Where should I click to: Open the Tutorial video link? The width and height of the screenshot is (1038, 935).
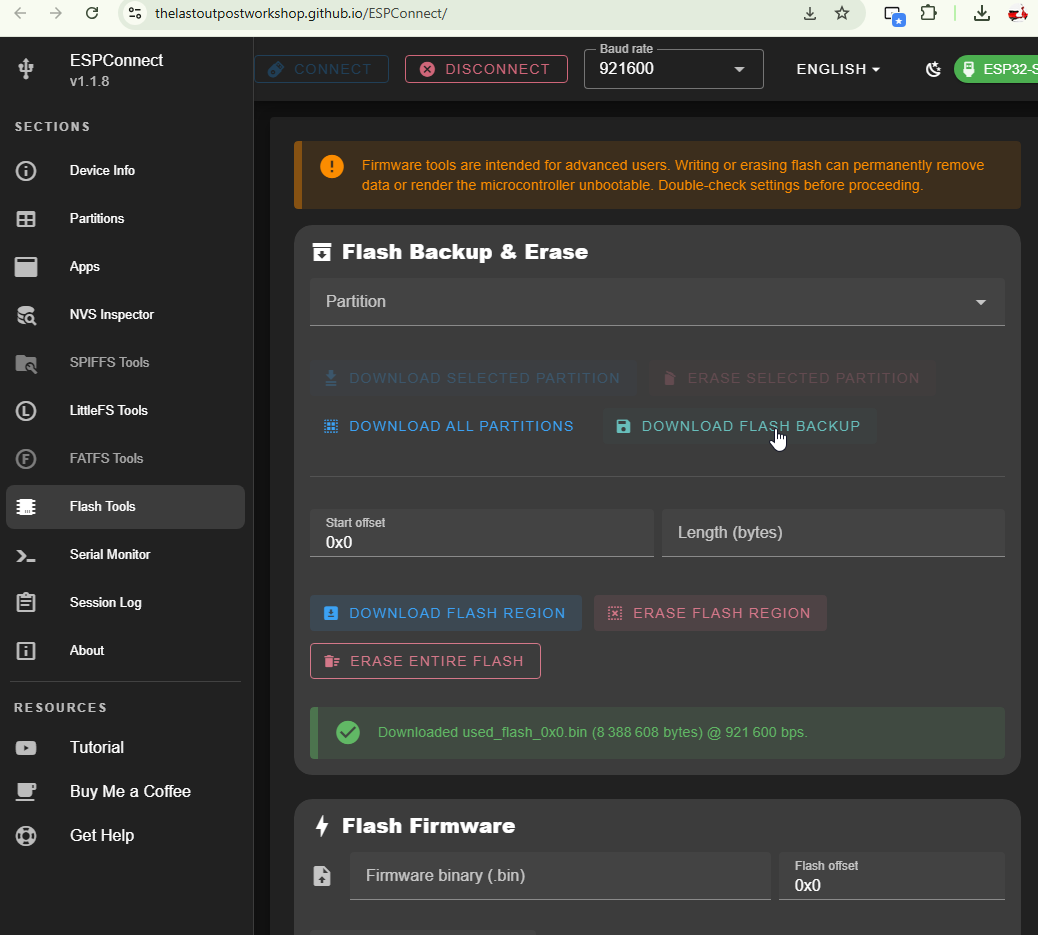(96, 748)
